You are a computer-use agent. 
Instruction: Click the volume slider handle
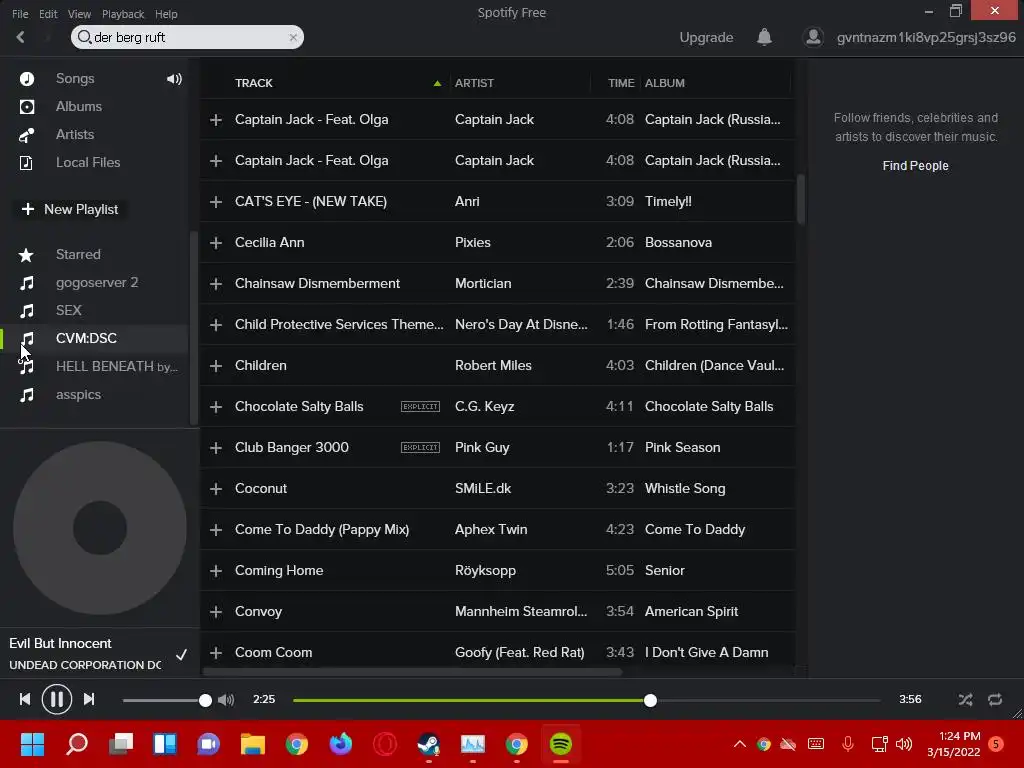pyautogui.click(x=205, y=700)
